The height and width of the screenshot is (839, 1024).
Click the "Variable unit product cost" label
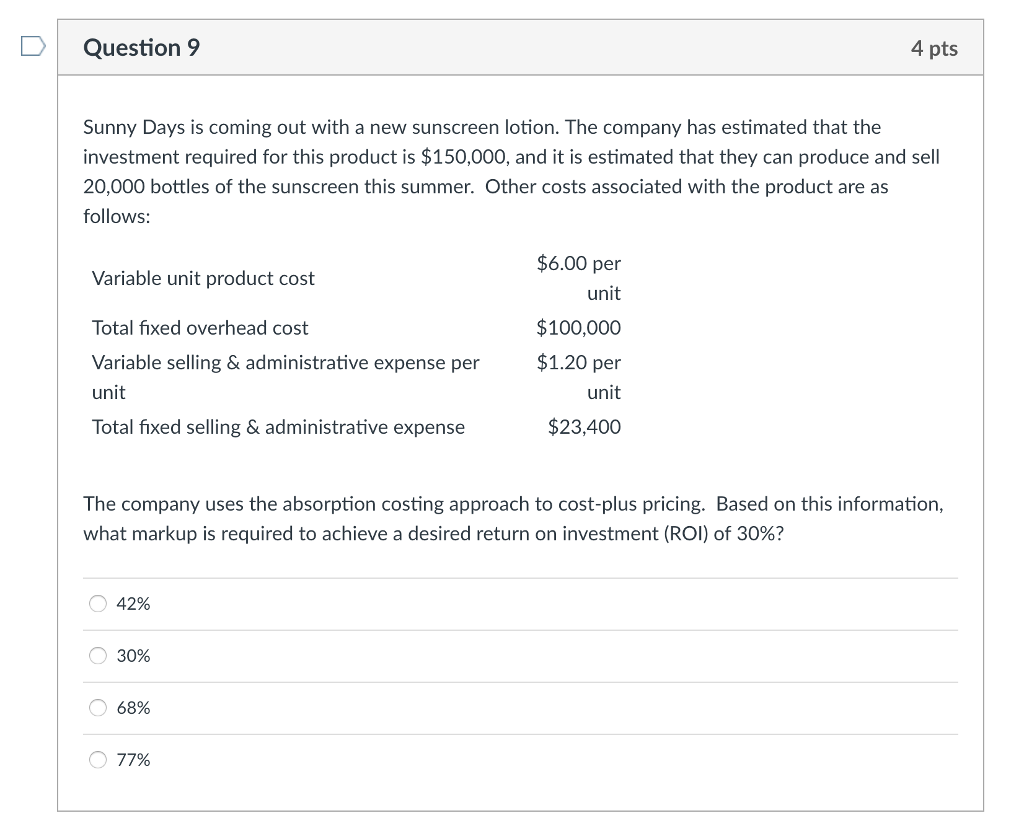click(x=203, y=279)
